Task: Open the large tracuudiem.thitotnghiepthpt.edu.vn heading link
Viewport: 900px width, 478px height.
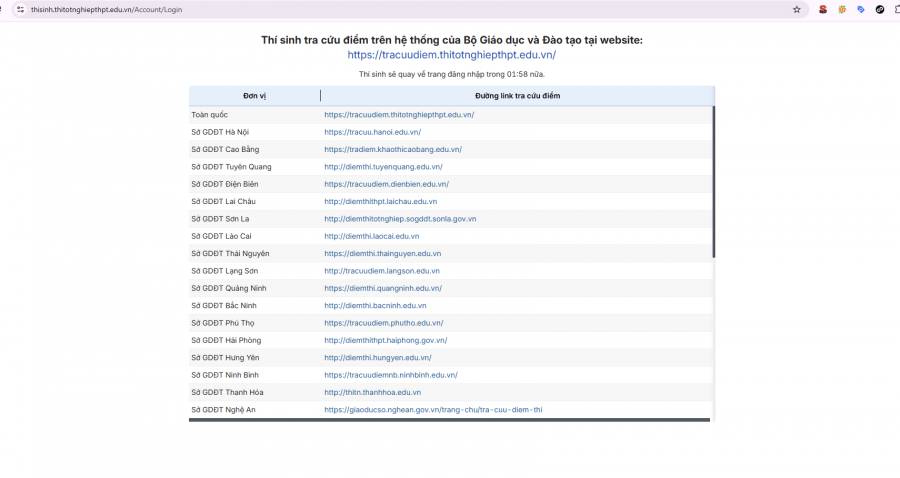Action: 452,55
